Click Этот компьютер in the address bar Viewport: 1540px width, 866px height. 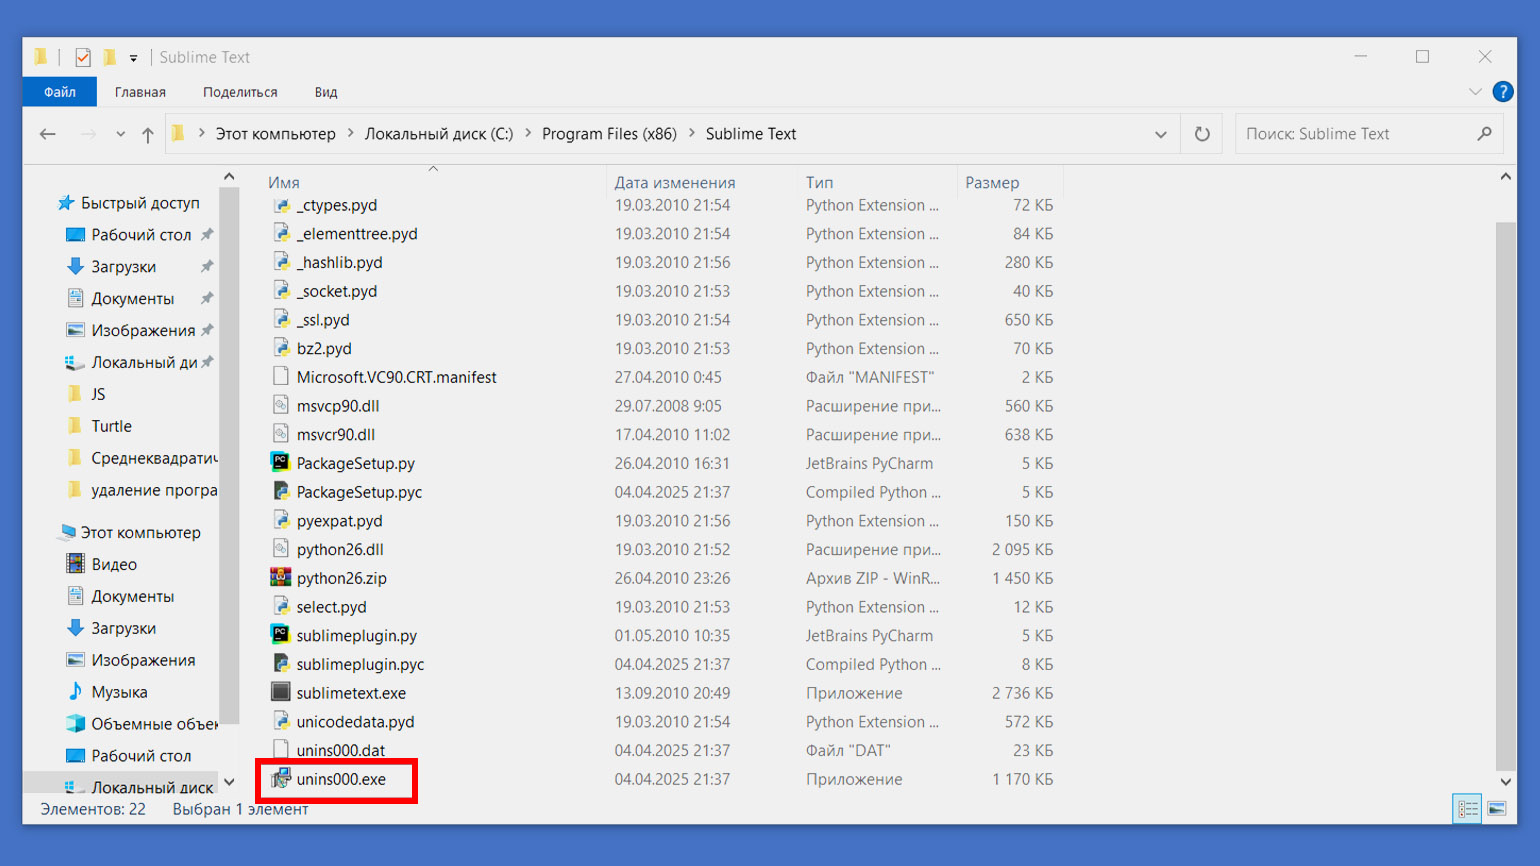pos(276,134)
